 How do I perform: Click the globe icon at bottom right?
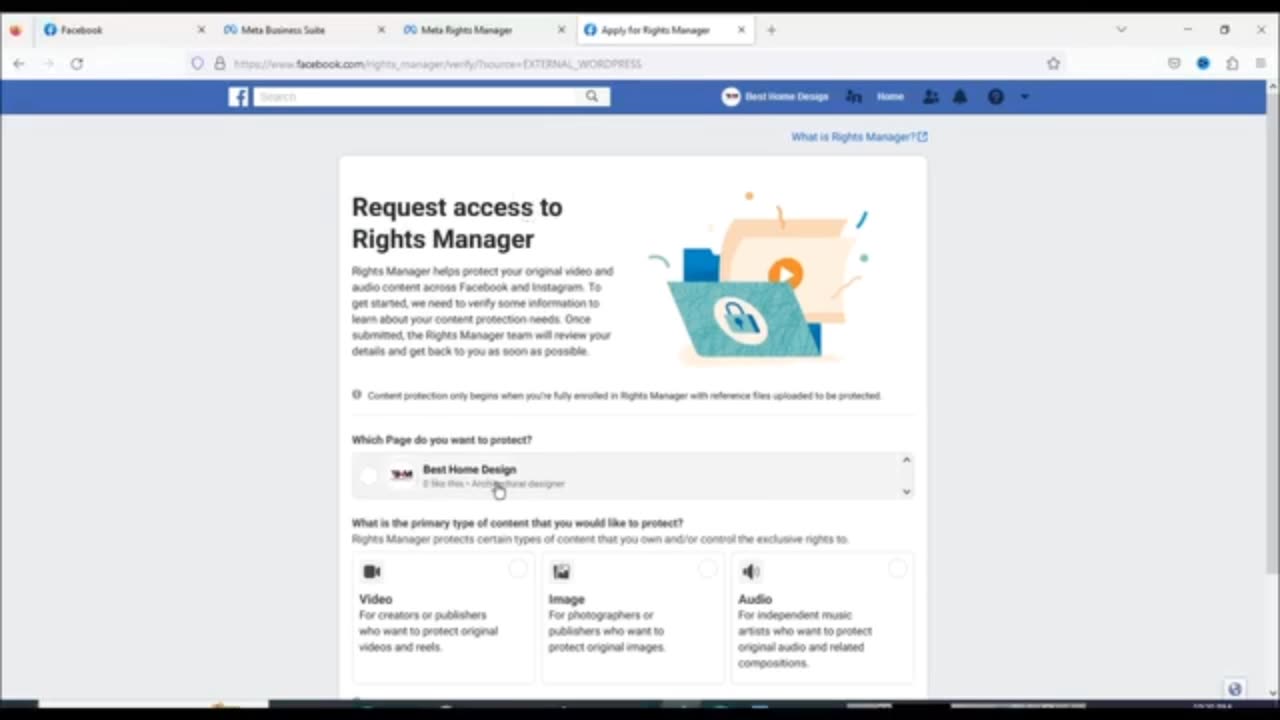[x=1235, y=689]
